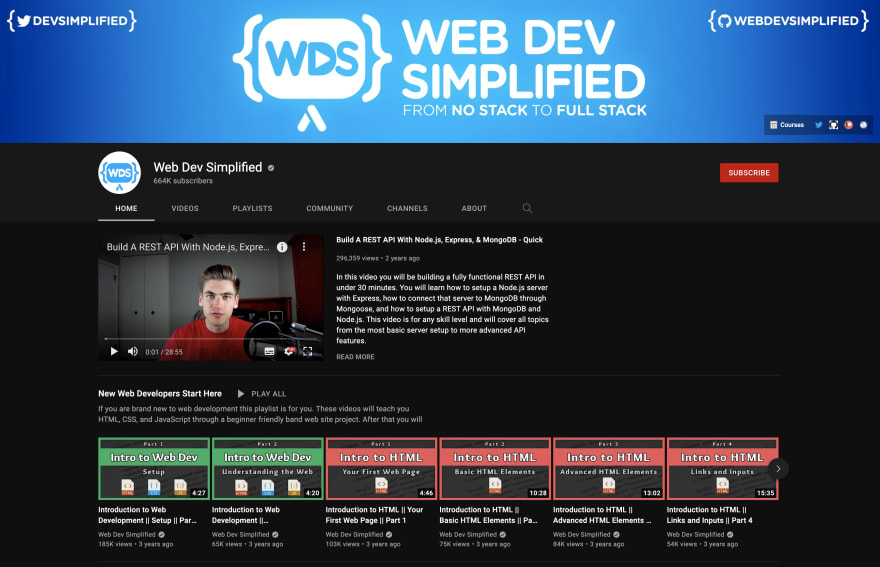This screenshot has width=880, height=567.
Task: Open GitHub link in banner links bar
Action: 833,125
